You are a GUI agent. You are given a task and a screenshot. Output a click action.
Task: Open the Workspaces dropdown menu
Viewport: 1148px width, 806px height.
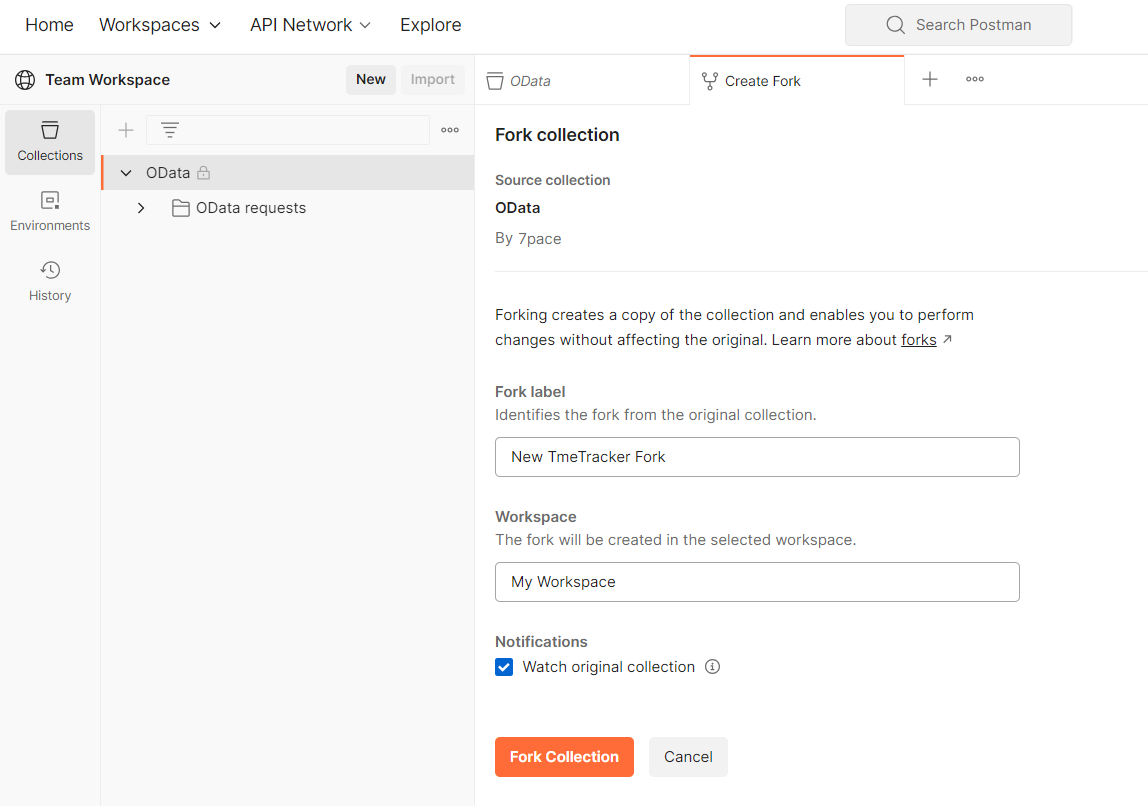[x=160, y=25]
